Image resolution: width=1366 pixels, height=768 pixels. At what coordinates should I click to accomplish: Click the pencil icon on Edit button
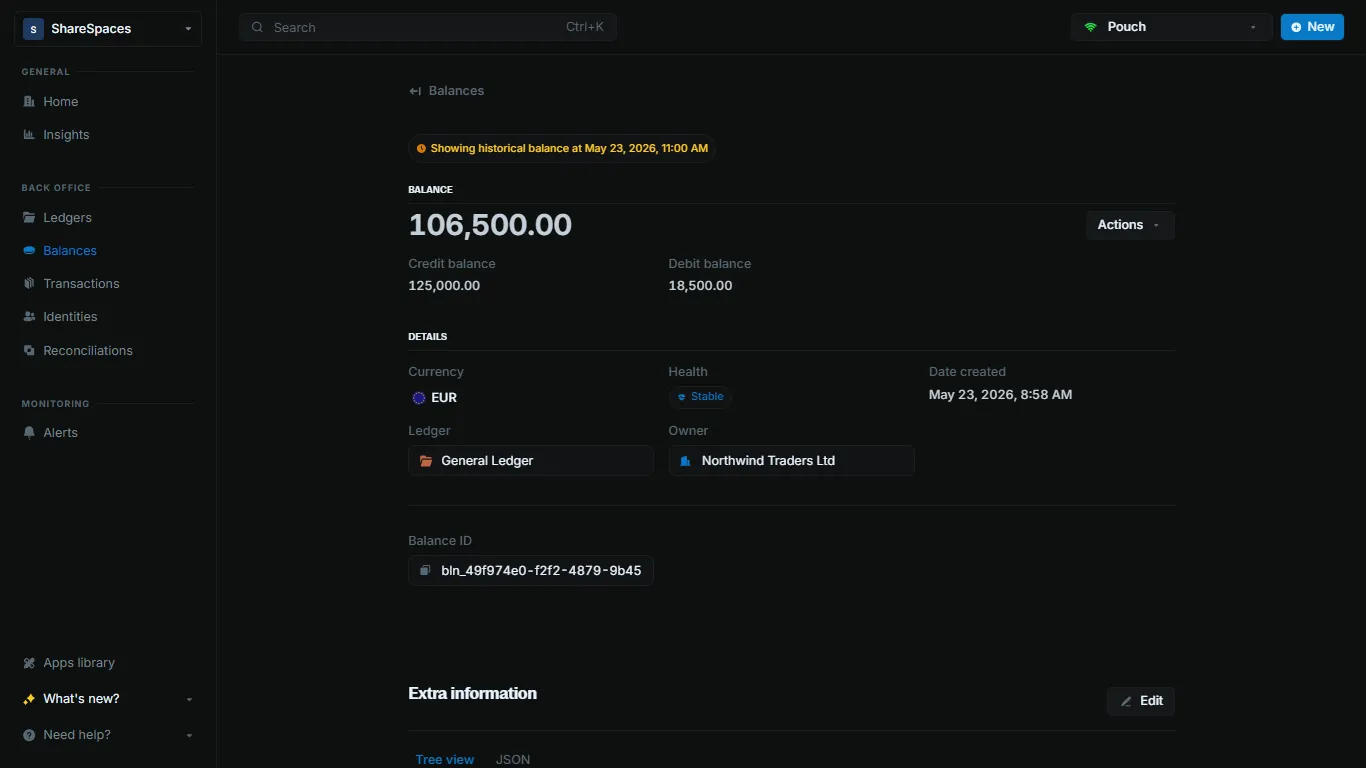1126,701
